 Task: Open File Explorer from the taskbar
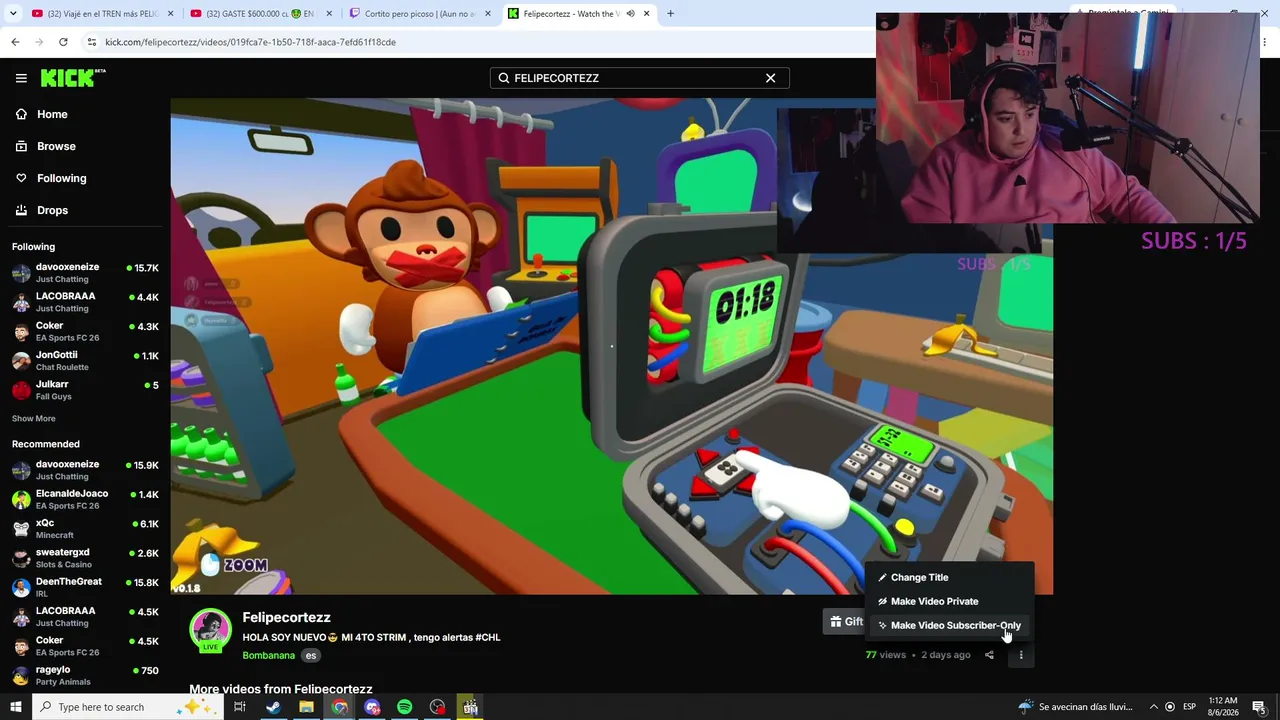click(306, 707)
